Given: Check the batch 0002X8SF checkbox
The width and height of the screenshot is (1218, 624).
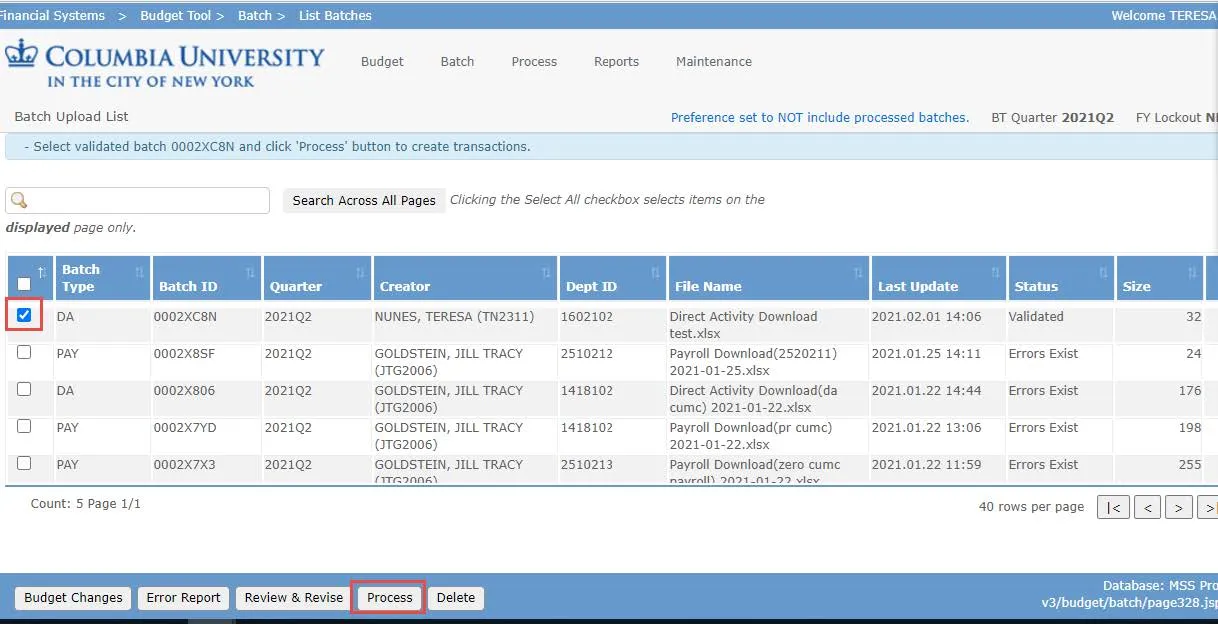Looking at the screenshot, I should [24, 352].
